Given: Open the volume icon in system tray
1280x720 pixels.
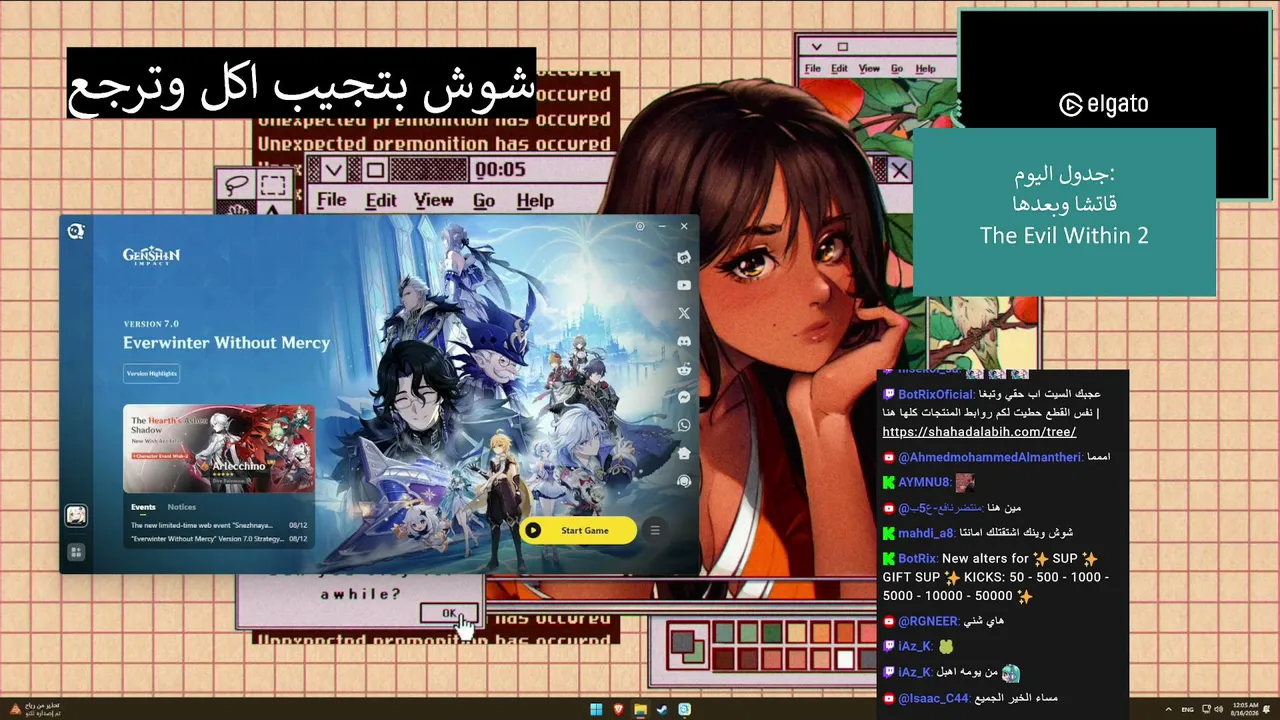Looking at the screenshot, I should point(1217,709).
